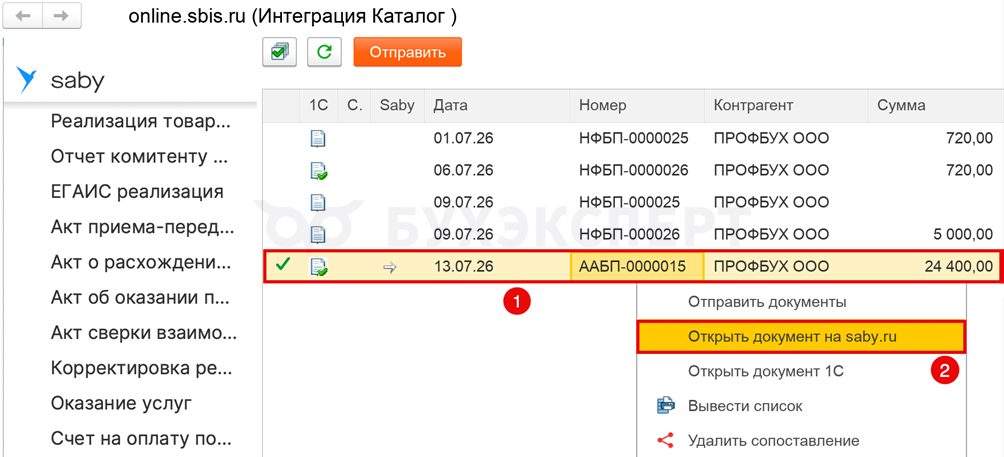Select number cell ААБП-0000015
This screenshot has width=1004, height=457.
(x=636, y=266)
